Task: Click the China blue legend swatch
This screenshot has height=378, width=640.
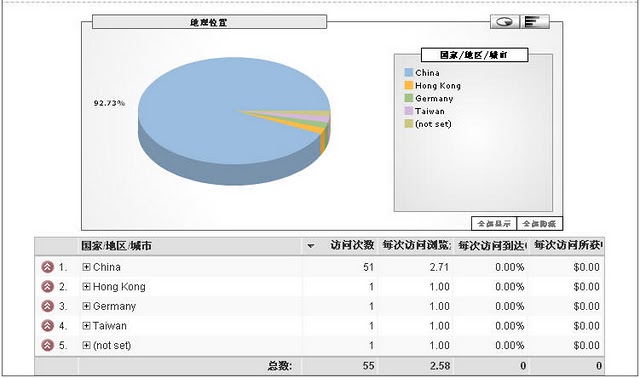Action: click(x=409, y=73)
